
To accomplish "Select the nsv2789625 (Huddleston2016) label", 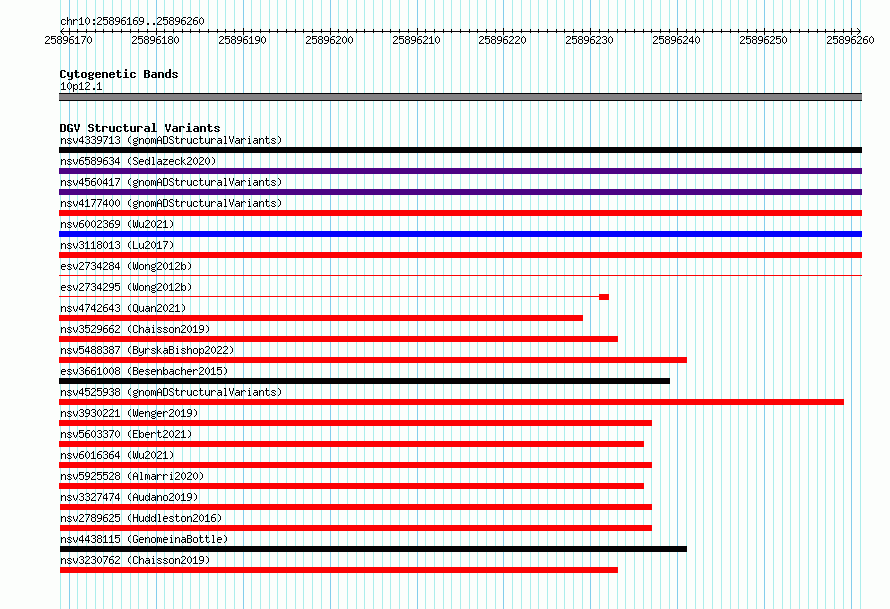I will point(141,518).
